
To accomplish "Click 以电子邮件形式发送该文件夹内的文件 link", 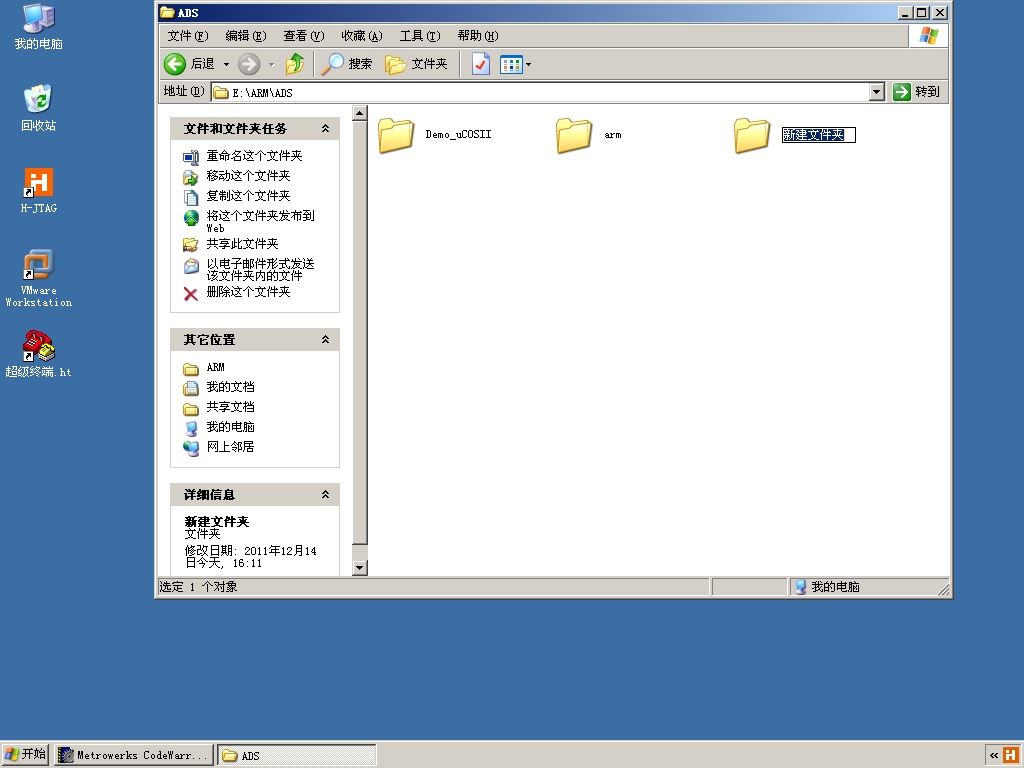I will tap(261, 269).
